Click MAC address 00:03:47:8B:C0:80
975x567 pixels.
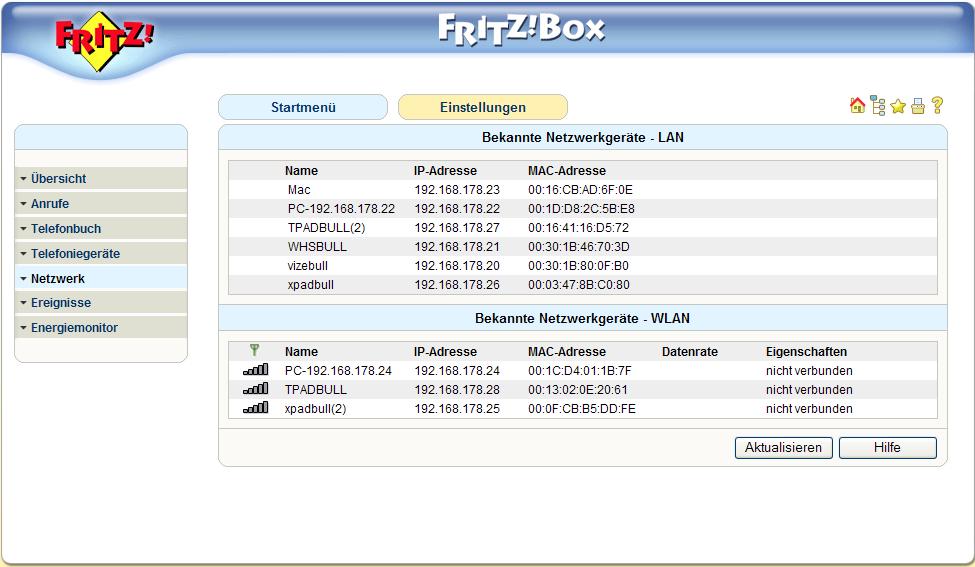pos(579,285)
